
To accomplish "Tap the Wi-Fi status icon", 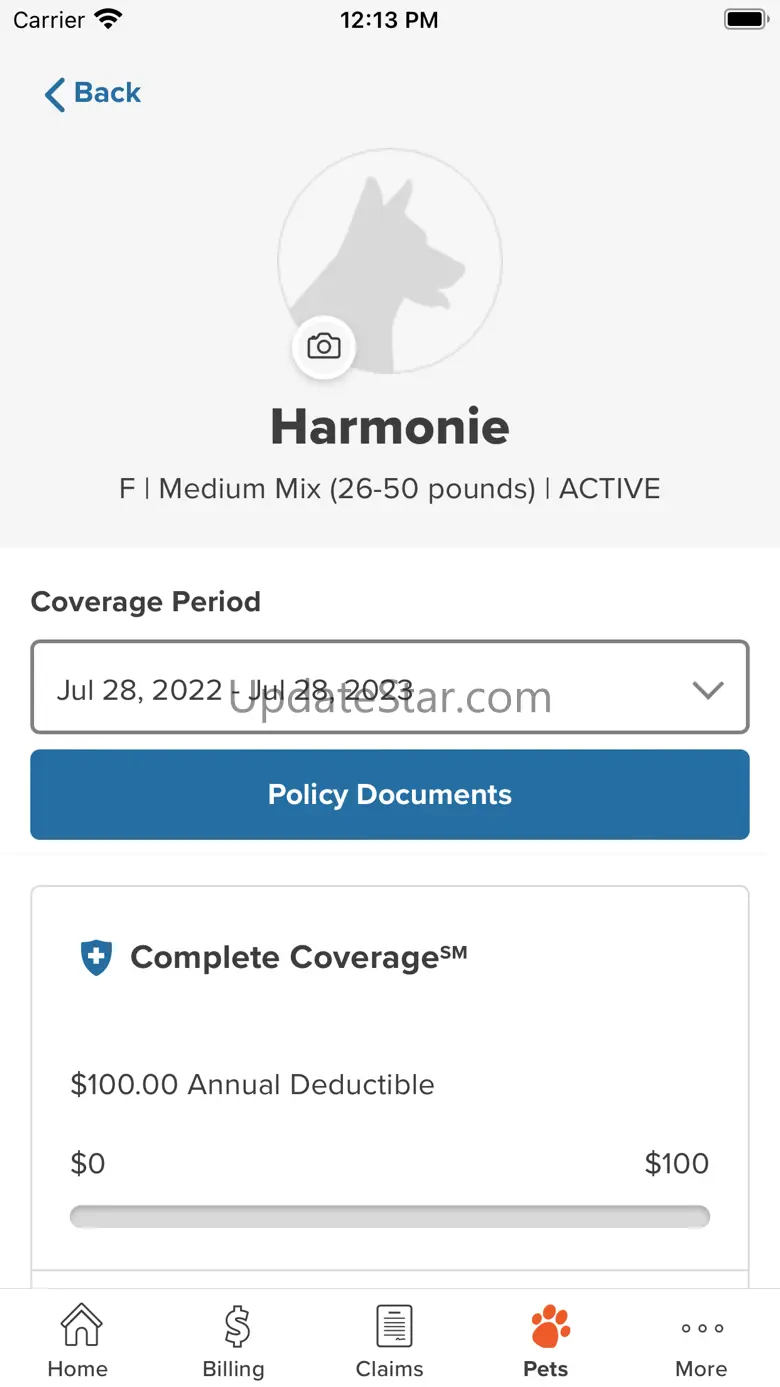I will coord(107,20).
